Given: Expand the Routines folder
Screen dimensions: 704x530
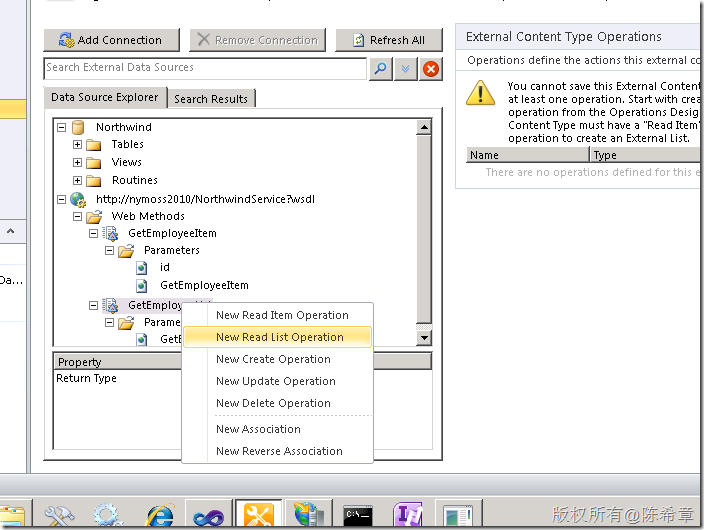Looking at the screenshot, I should coord(77,181).
